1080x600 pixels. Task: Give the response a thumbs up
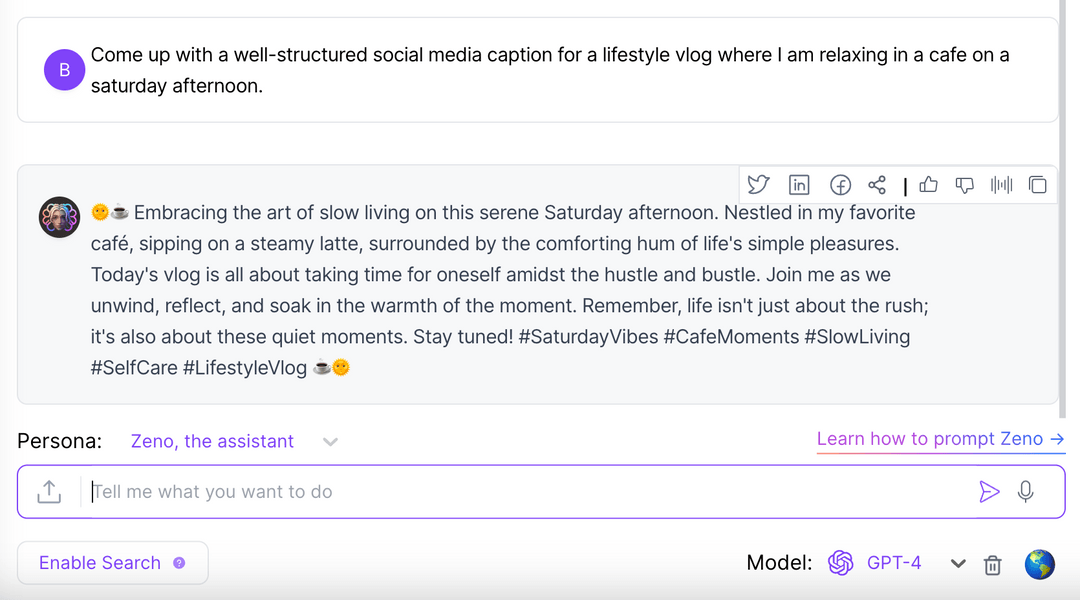(928, 184)
